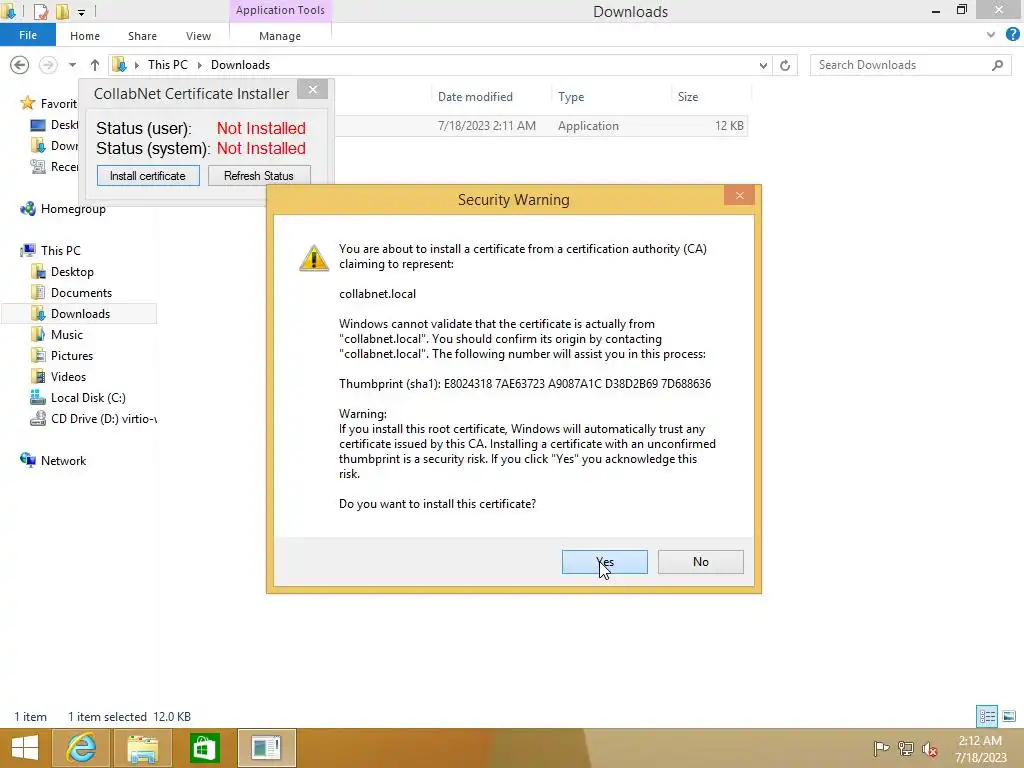Screen dimensions: 1024x768
Task: Open the recent locations dropdown arrow
Action: (x=72, y=65)
